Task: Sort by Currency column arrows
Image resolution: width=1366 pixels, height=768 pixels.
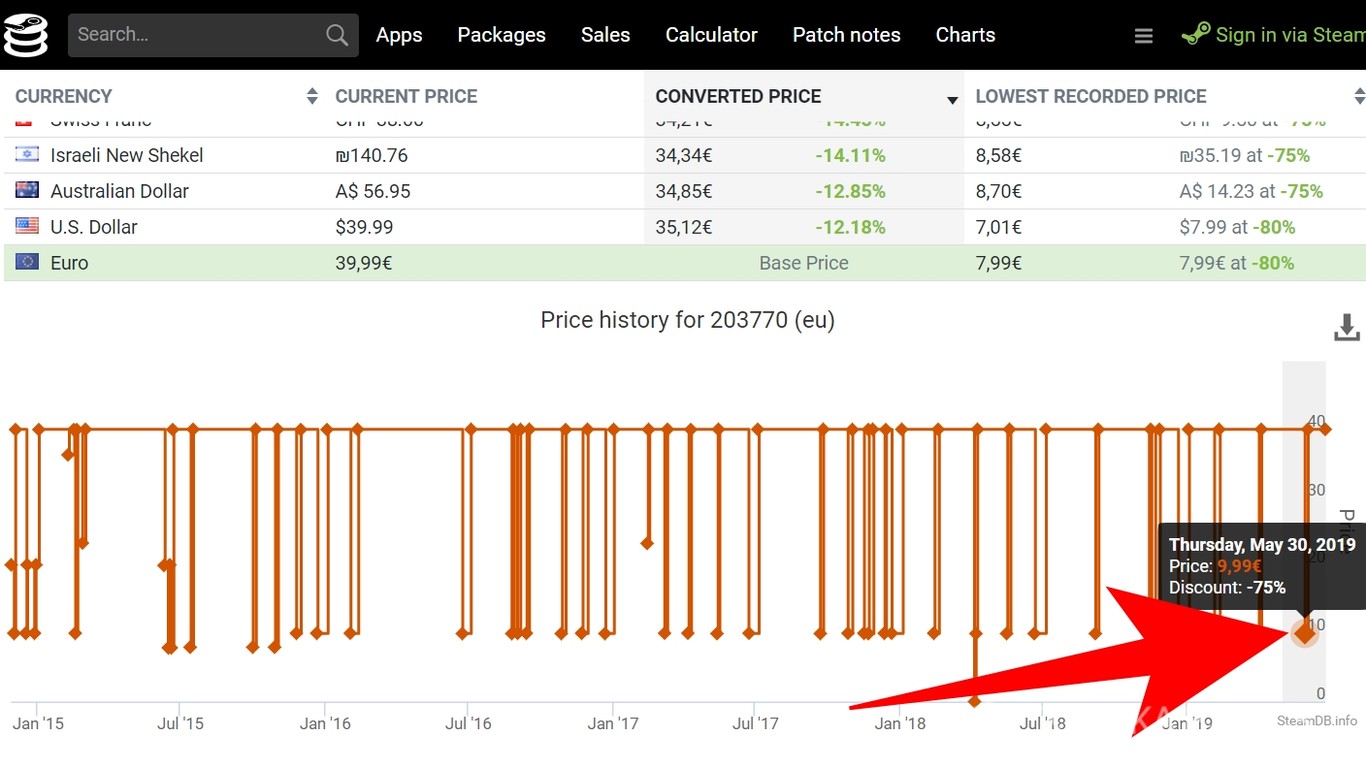Action: (312, 96)
